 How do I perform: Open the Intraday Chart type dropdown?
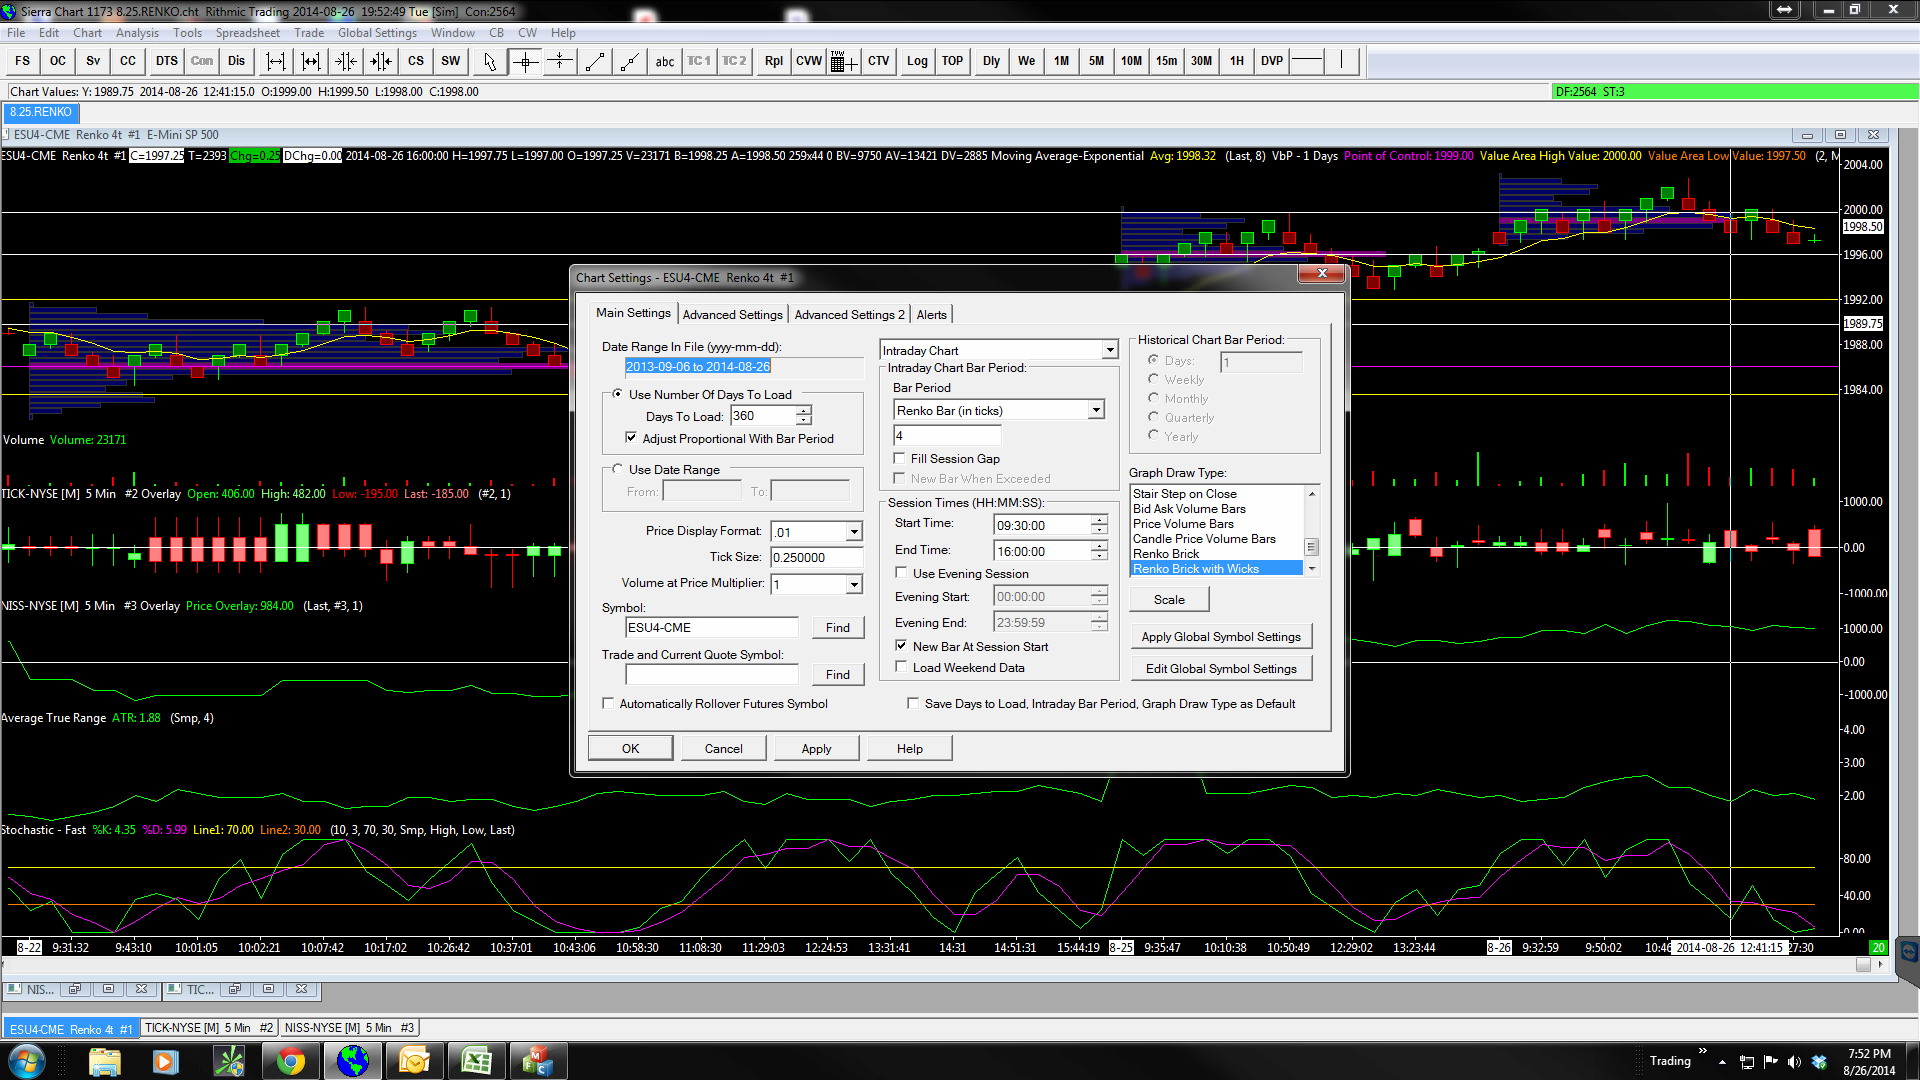coord(1109,350)
